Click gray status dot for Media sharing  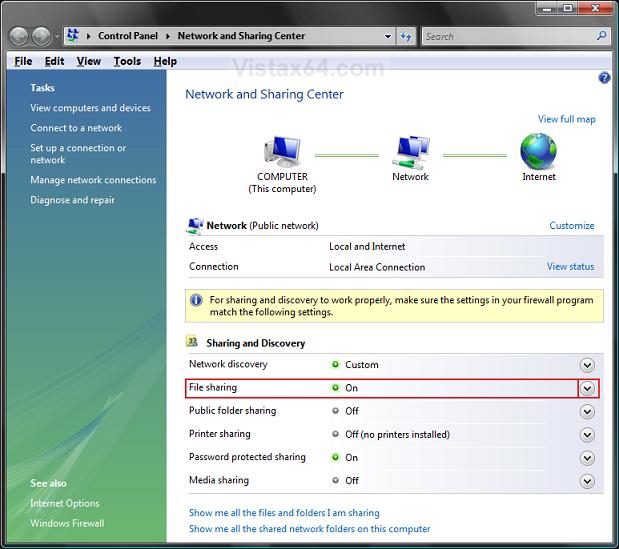coord(335,480)
